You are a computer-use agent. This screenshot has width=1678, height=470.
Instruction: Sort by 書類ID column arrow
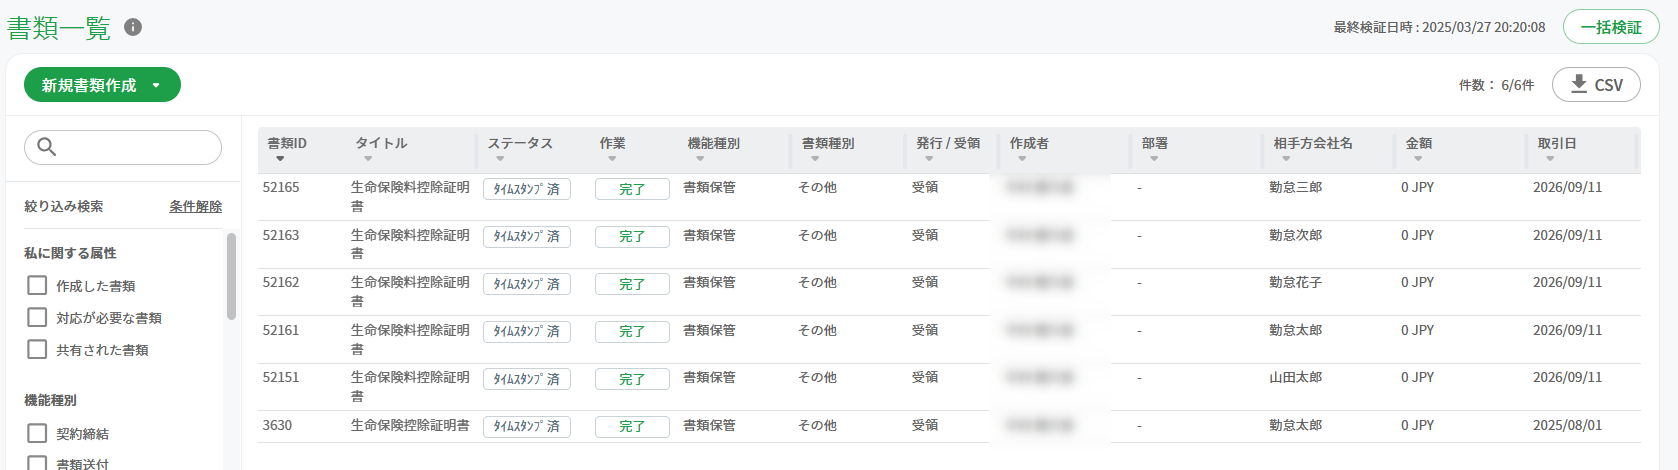280,159
